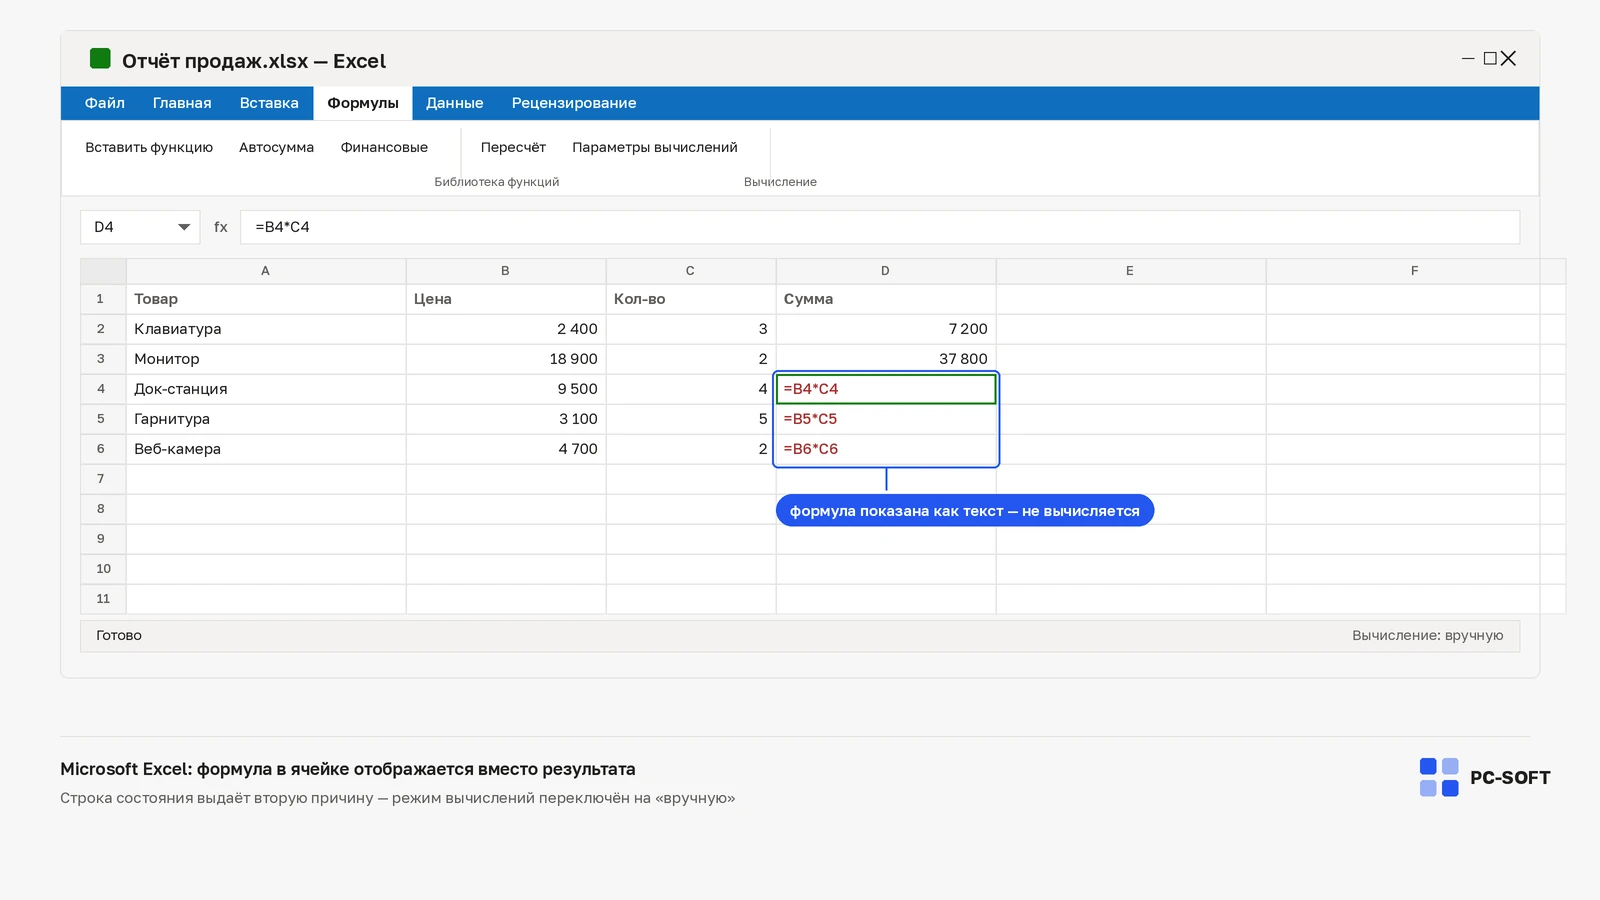Click the Кол-во header cell
Viewport: 1600px width, 900px height.
point(691,299)
